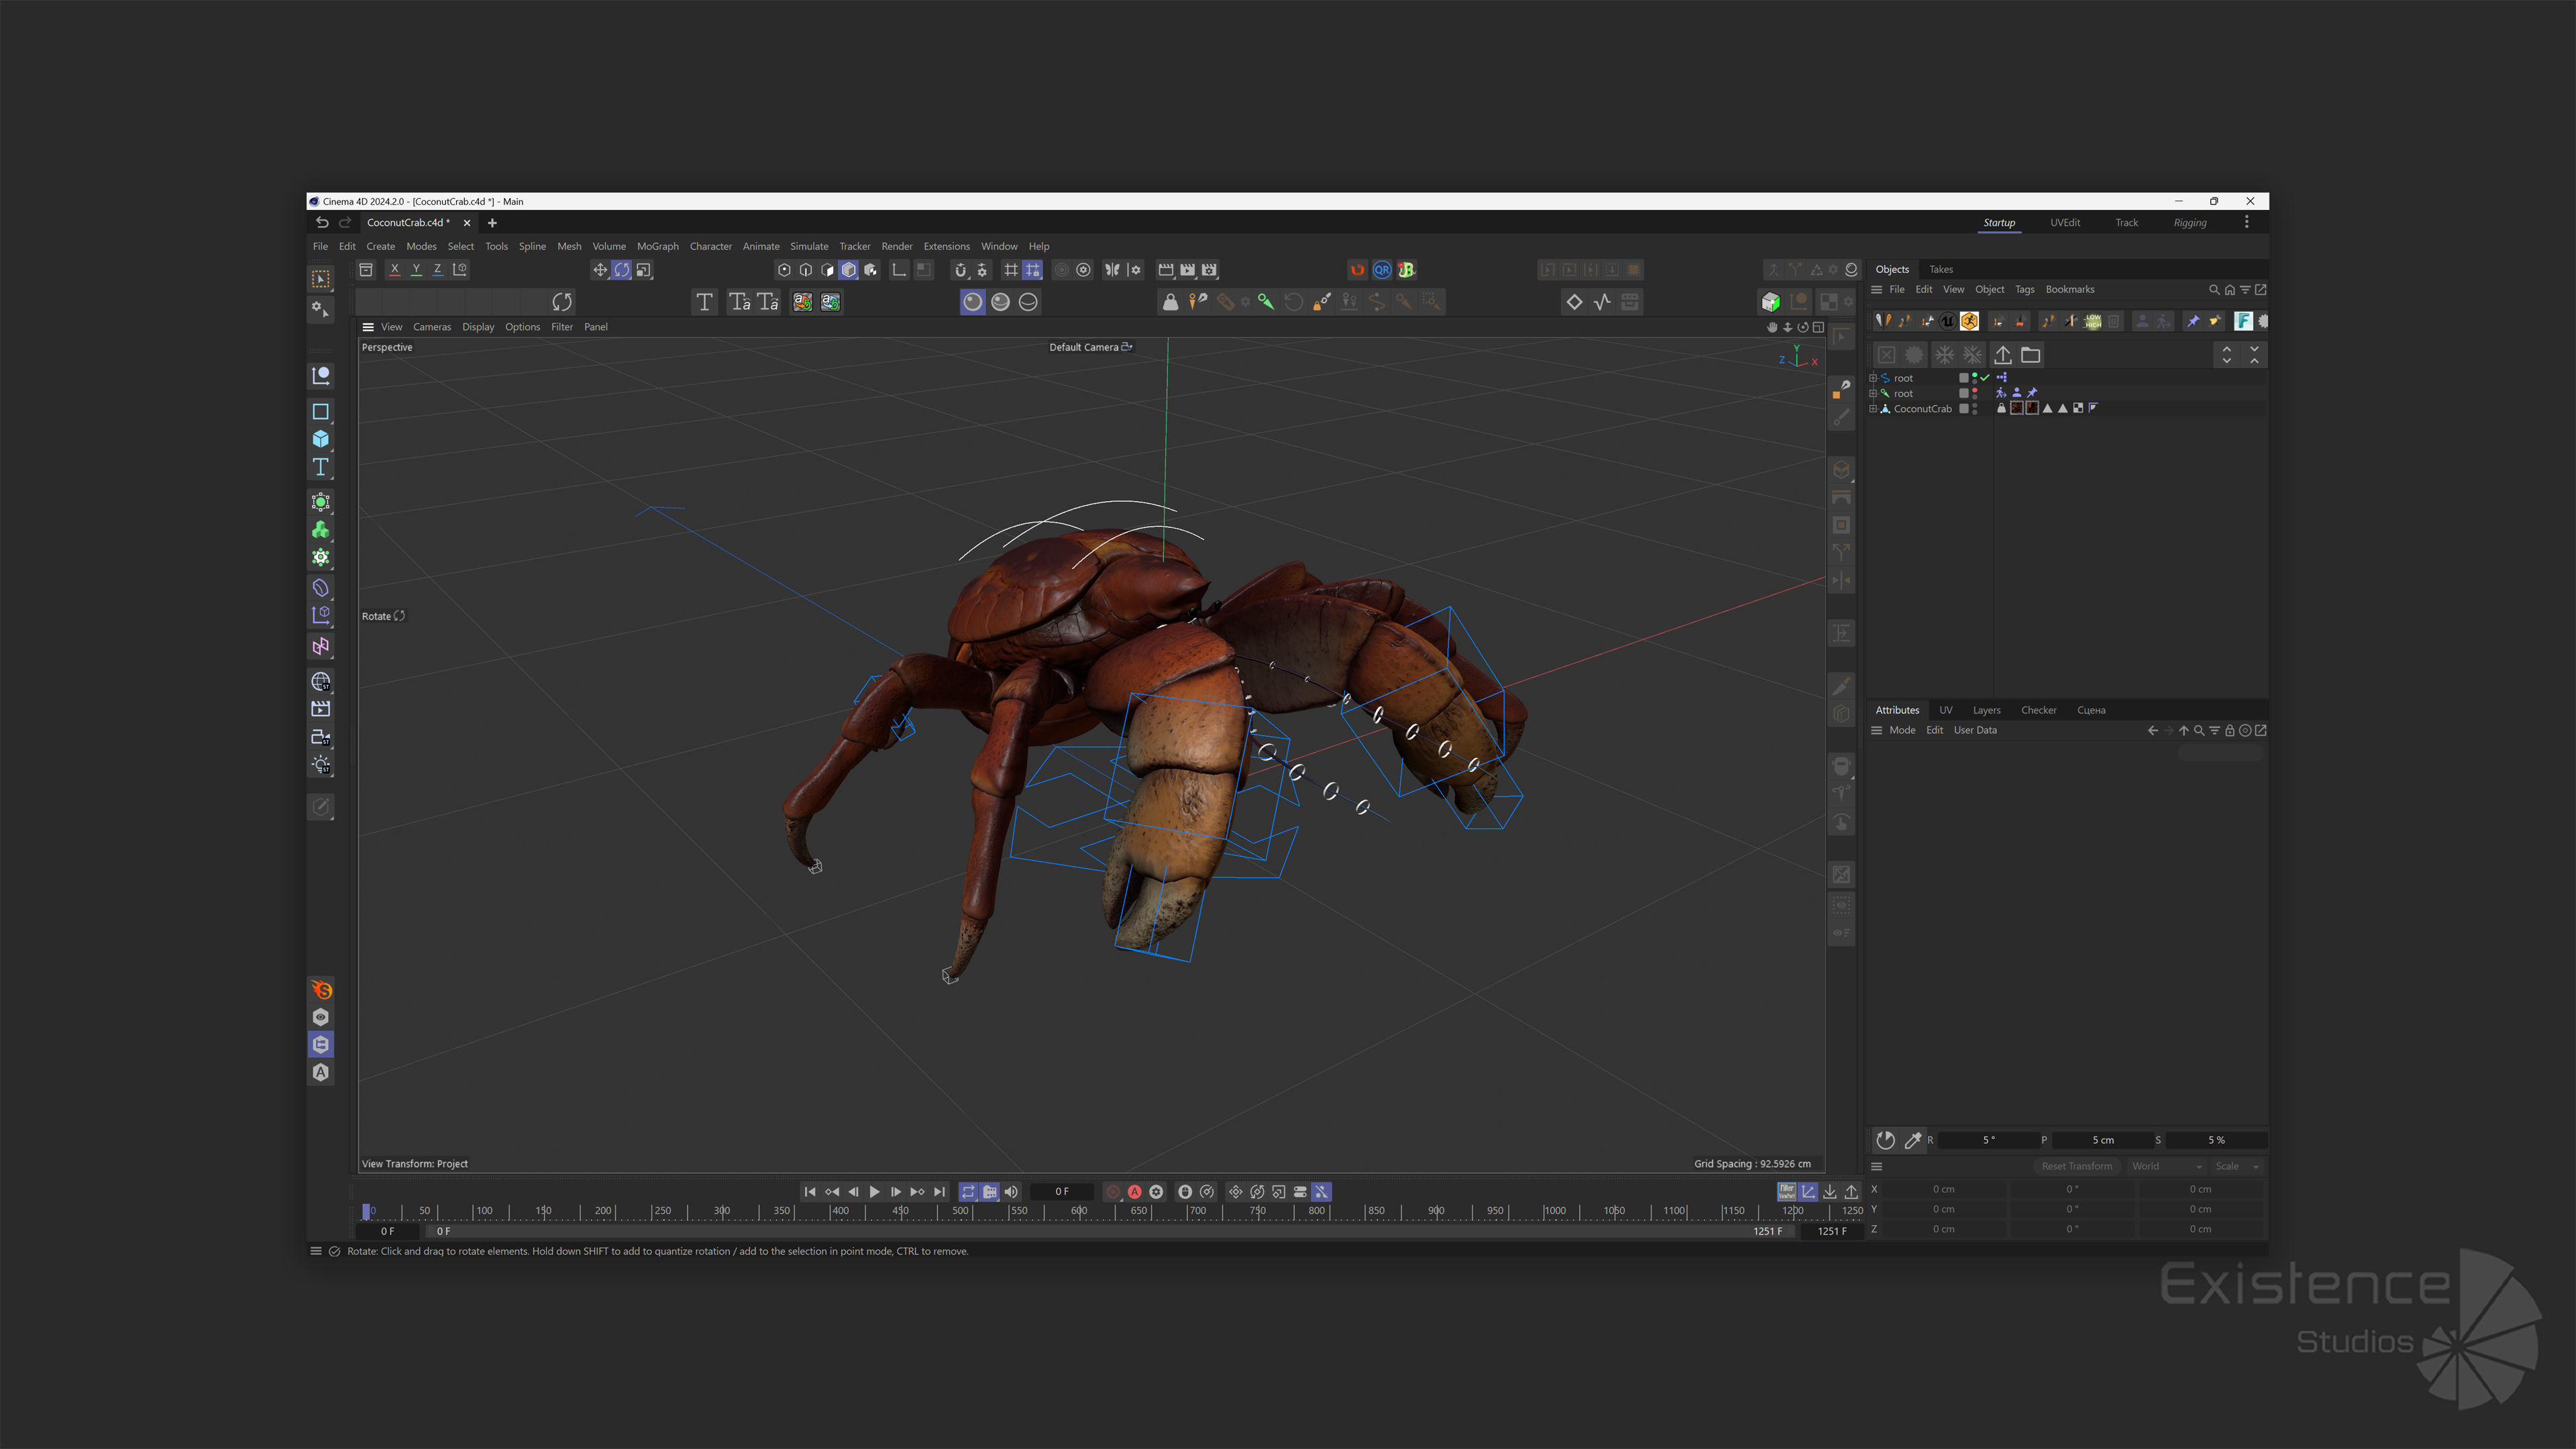This screenshot has width=2576, height=1449.
Task: Click the green-white cube asset icon
Action: click(1771, 302)
